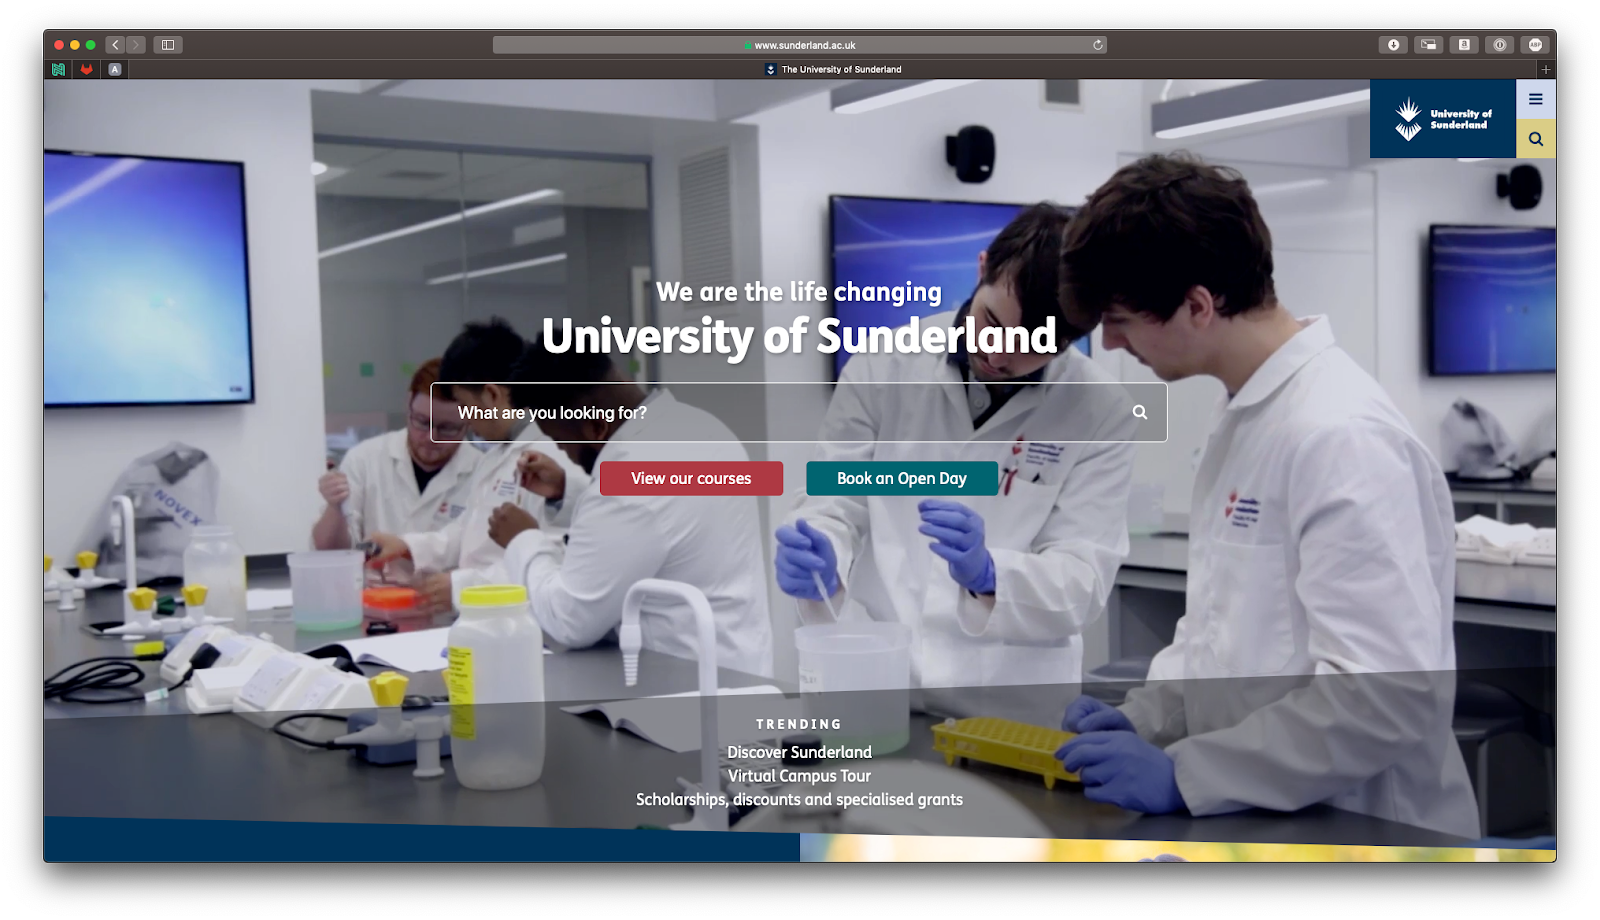
Task: Minimize the Safari window
Action: click(x=75, y=45)
